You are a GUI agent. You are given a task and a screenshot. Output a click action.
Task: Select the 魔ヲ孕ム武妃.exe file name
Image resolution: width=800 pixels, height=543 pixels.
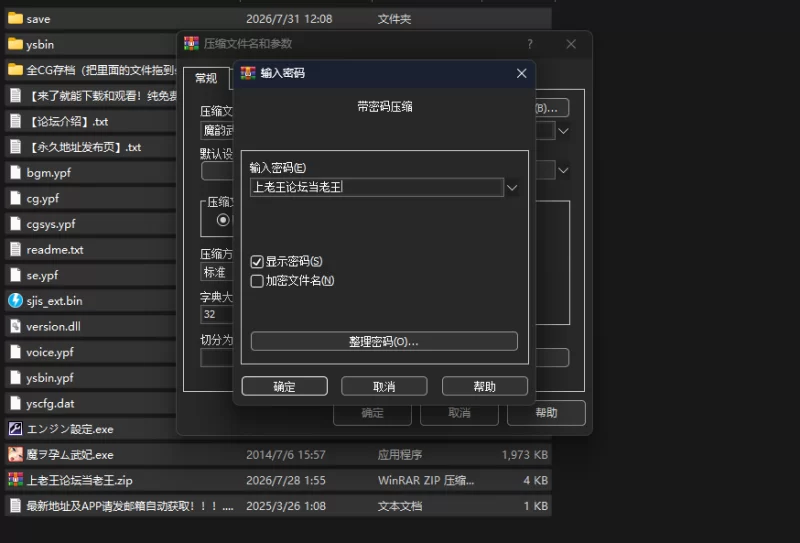click(x=70, y=455)
